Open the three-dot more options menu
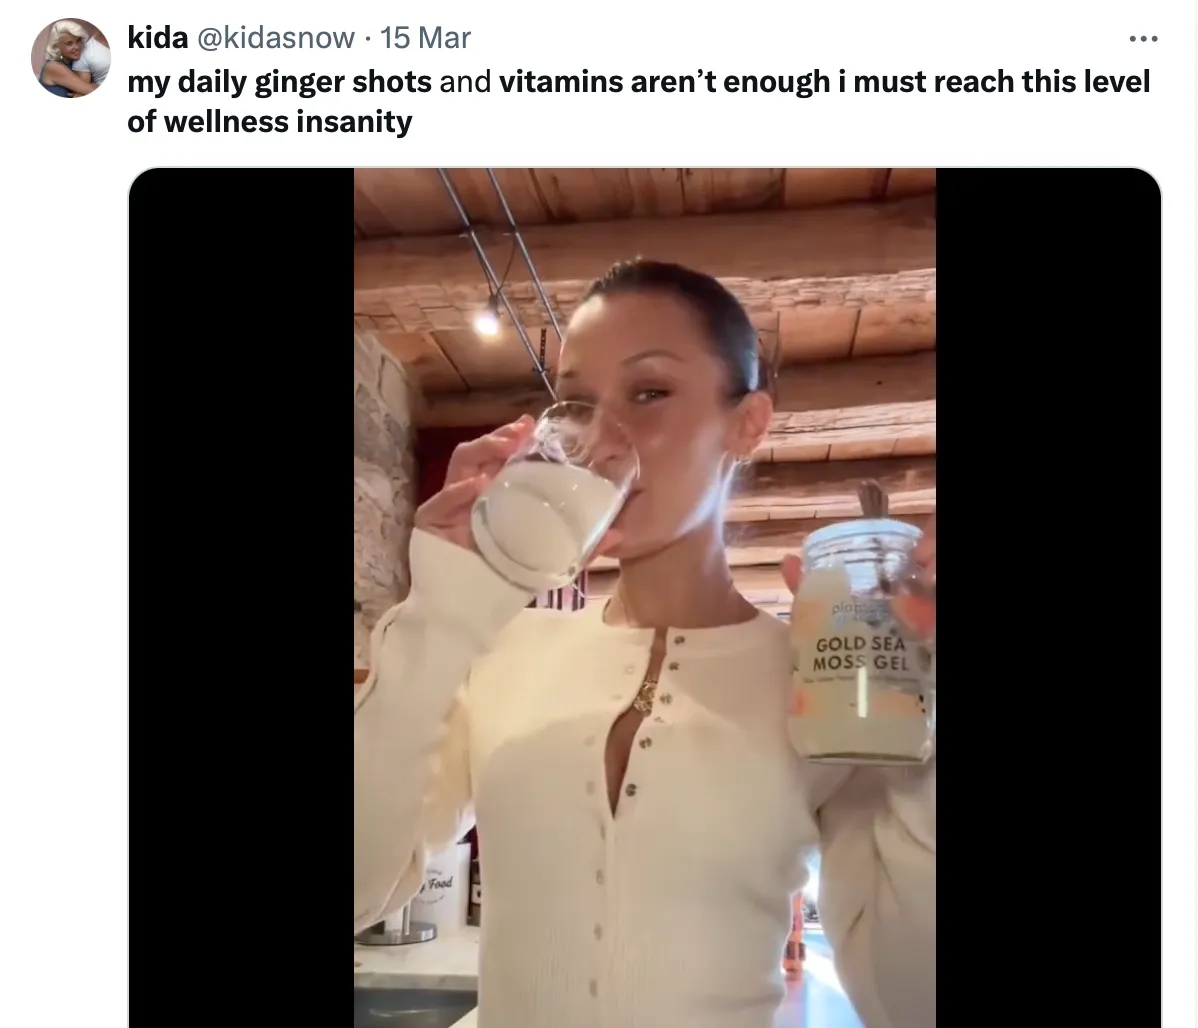Screen dimensions: 1198x1028 [1143, 38]
